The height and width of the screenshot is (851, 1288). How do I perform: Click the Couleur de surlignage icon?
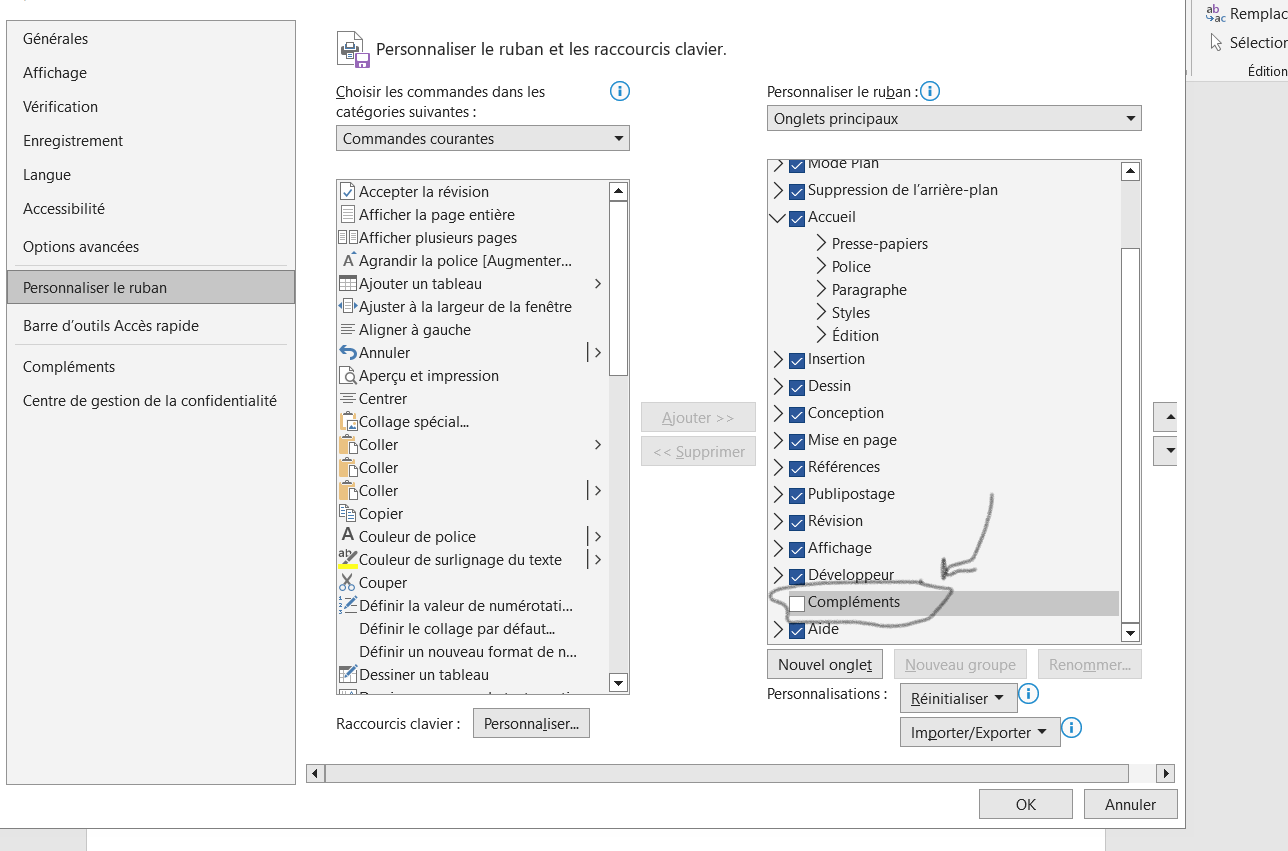(x=348, y=559)
